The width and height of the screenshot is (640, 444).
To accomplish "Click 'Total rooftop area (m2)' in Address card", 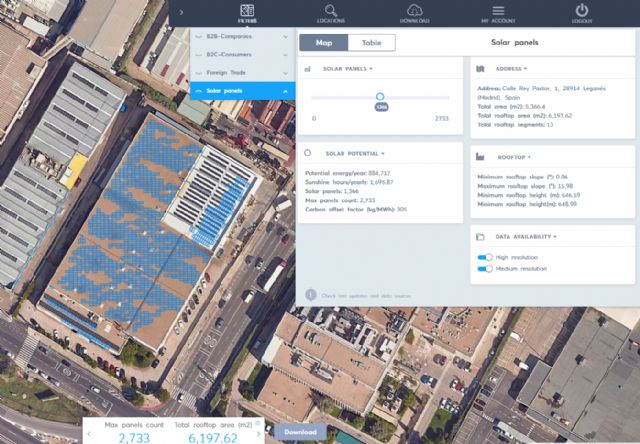I will (x=524, y=115).
